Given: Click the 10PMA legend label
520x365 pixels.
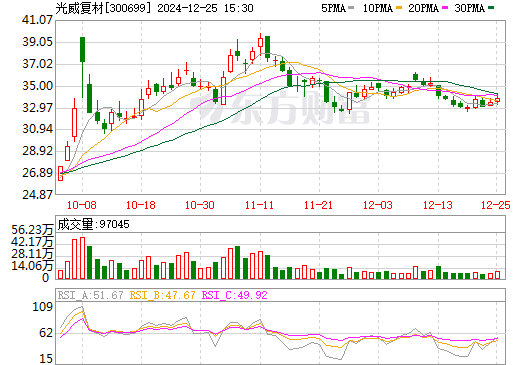Looking at the screenshot, I should point(378,8).
